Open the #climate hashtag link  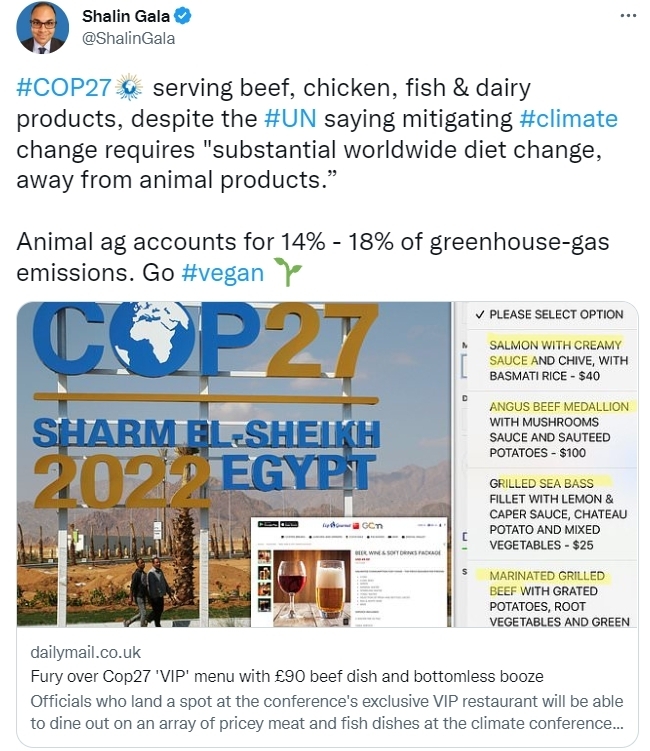[569, 119]
